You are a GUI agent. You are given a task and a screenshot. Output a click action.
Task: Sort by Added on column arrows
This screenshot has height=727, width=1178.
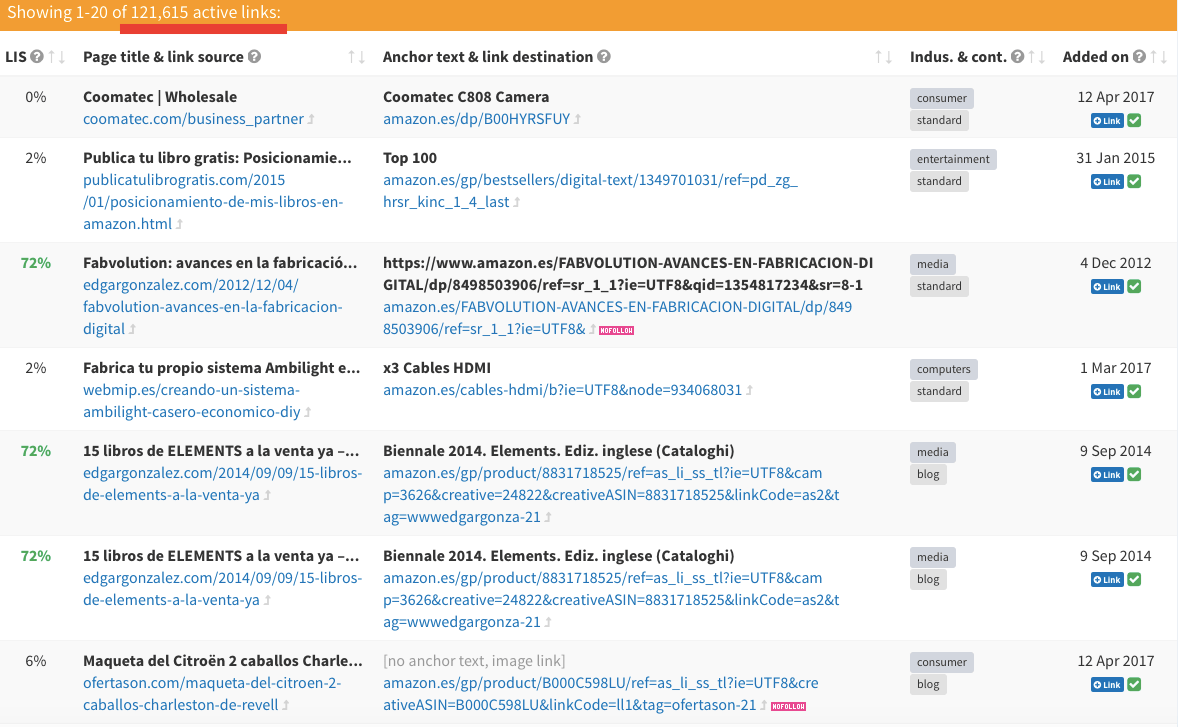point(1158,57)
